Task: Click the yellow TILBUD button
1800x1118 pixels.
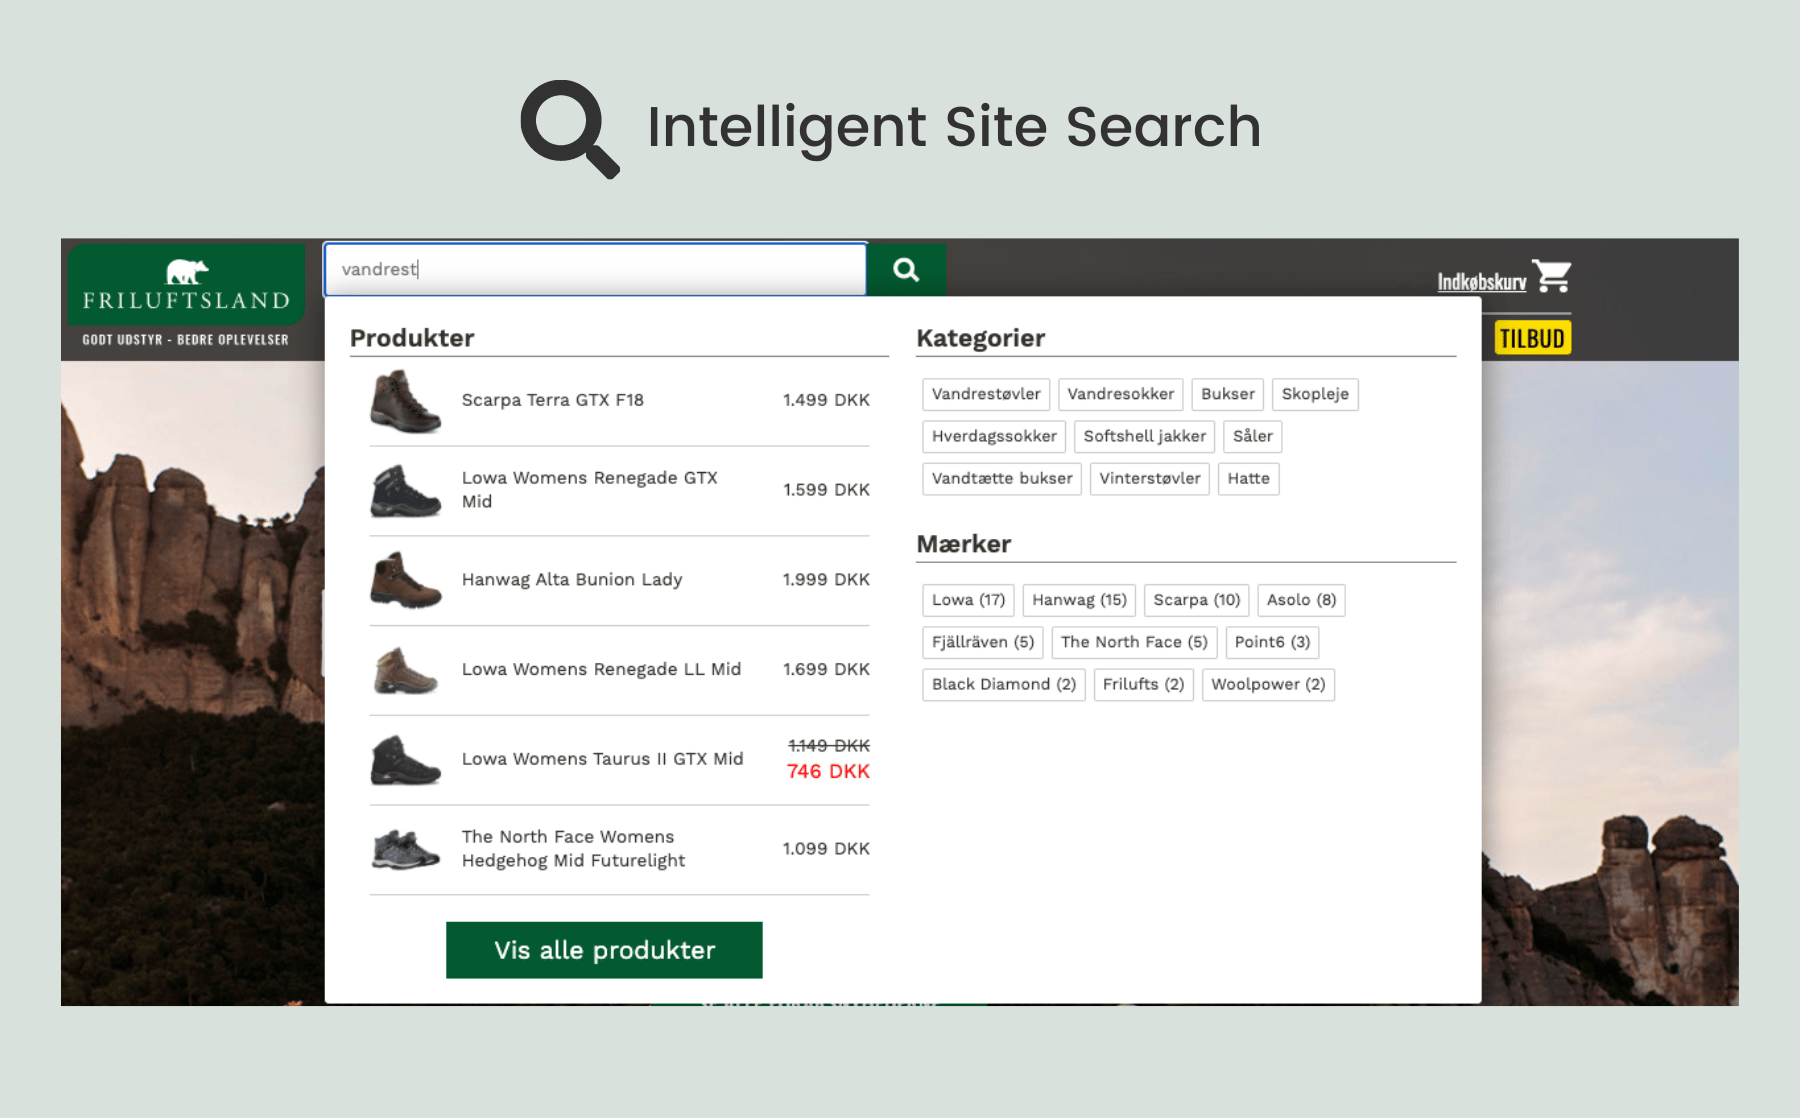Action: coord(1532,338)
